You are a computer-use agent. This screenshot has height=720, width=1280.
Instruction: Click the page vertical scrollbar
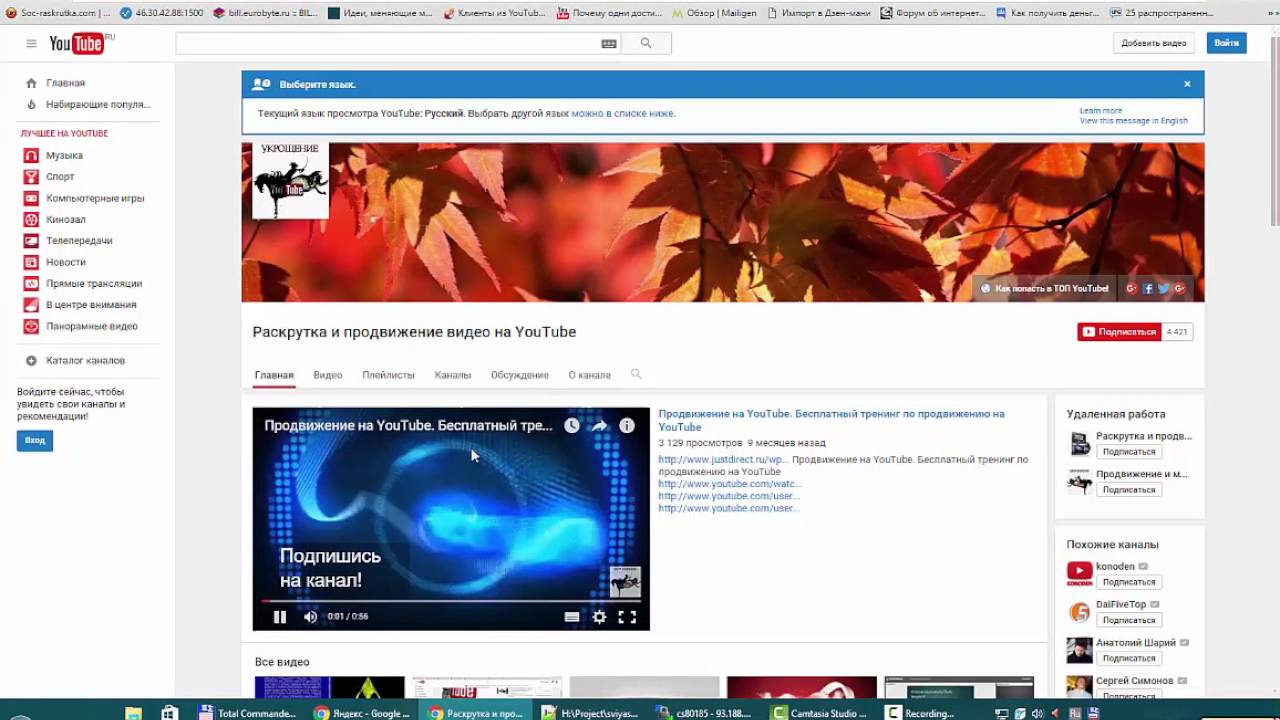point(1274,130)
